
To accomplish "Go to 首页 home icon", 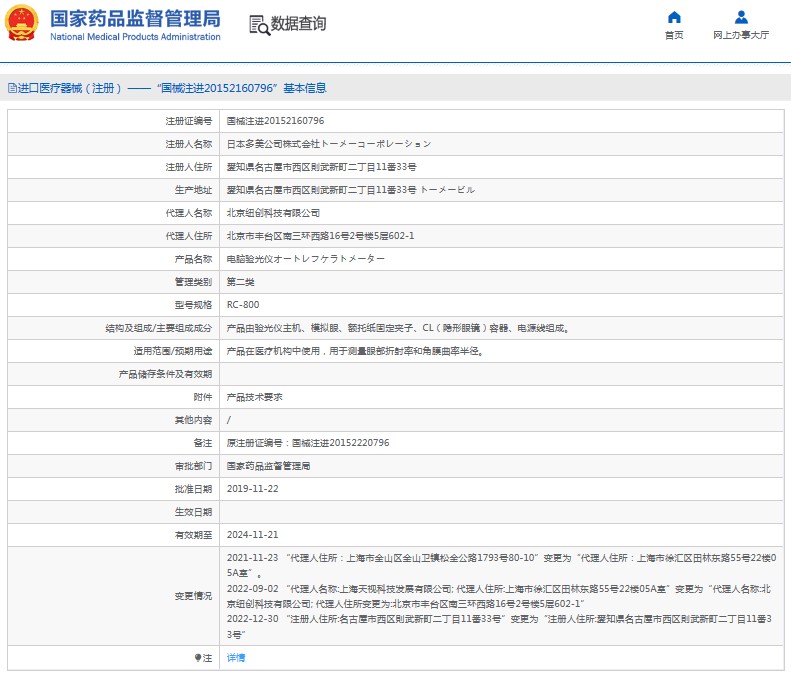I will pos(674,17).
